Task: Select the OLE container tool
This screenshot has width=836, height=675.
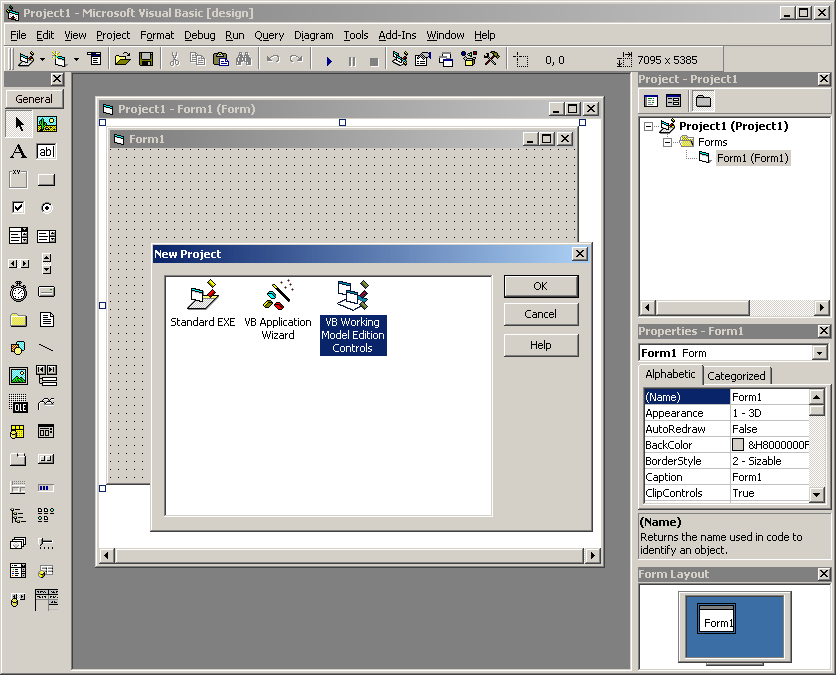Action: [19, 404]
